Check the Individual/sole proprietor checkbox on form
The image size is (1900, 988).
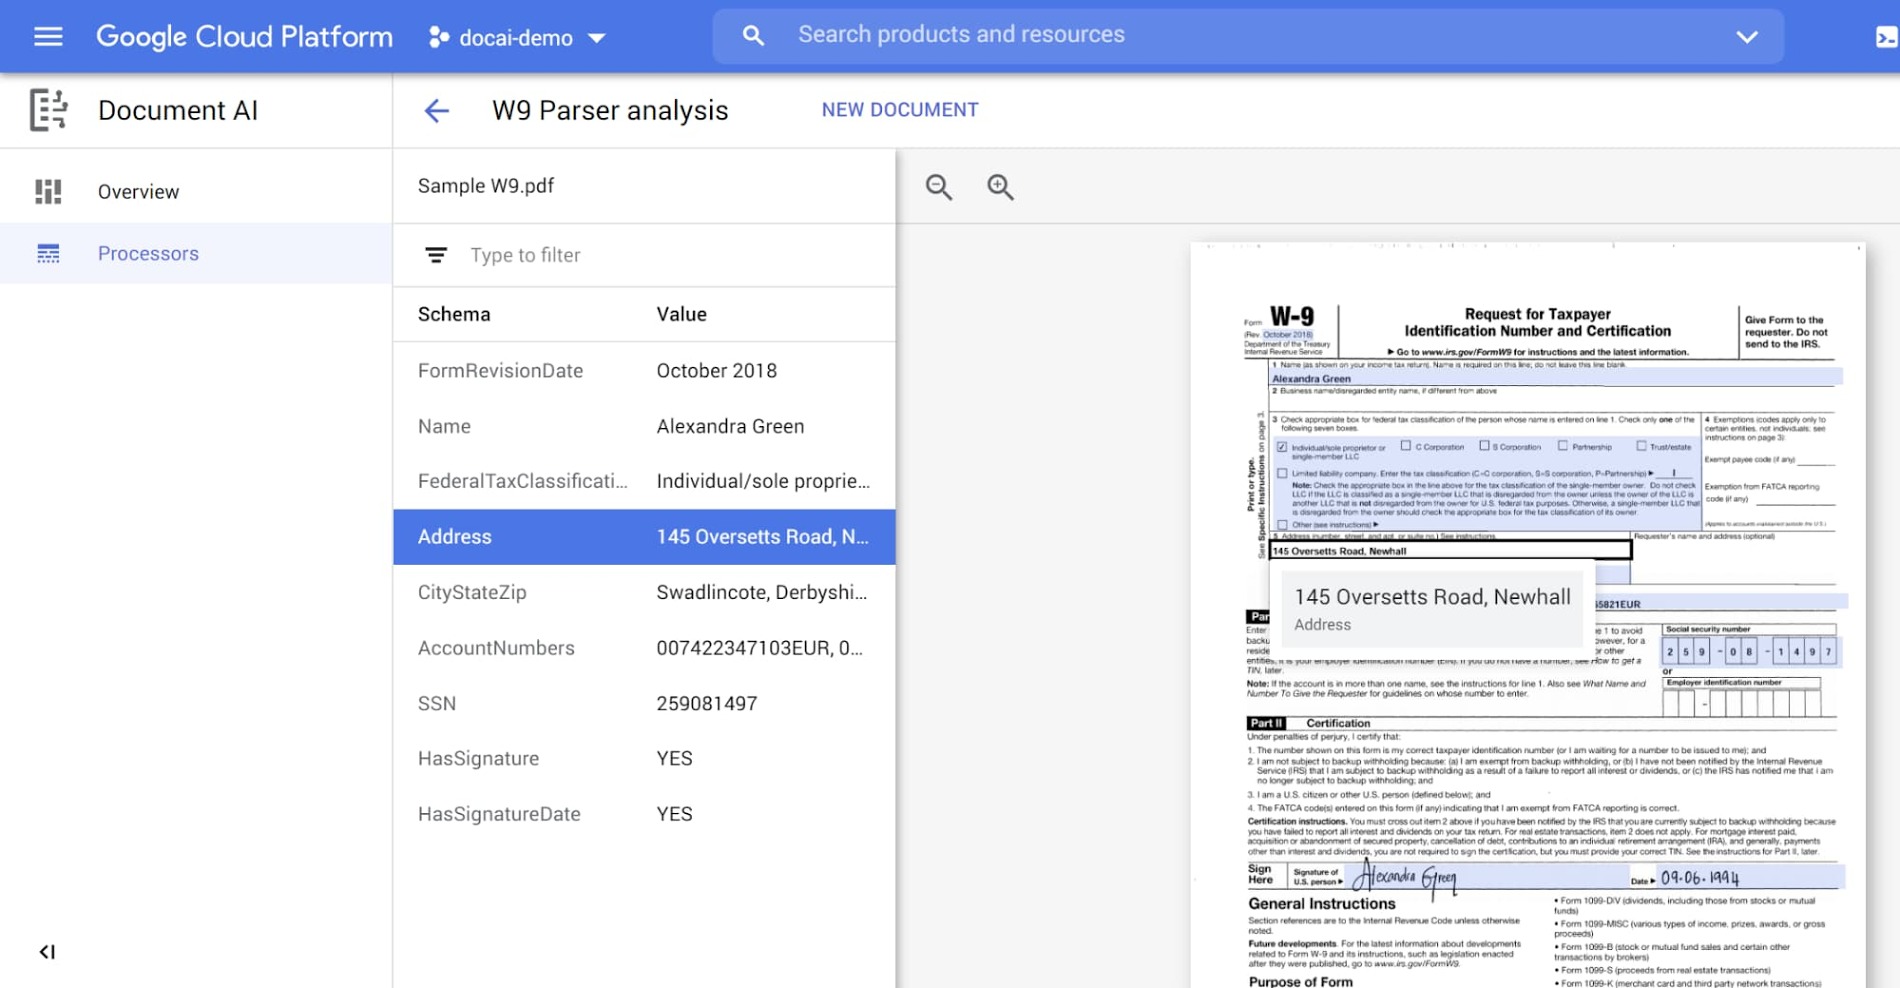(x=1282, y=447)
